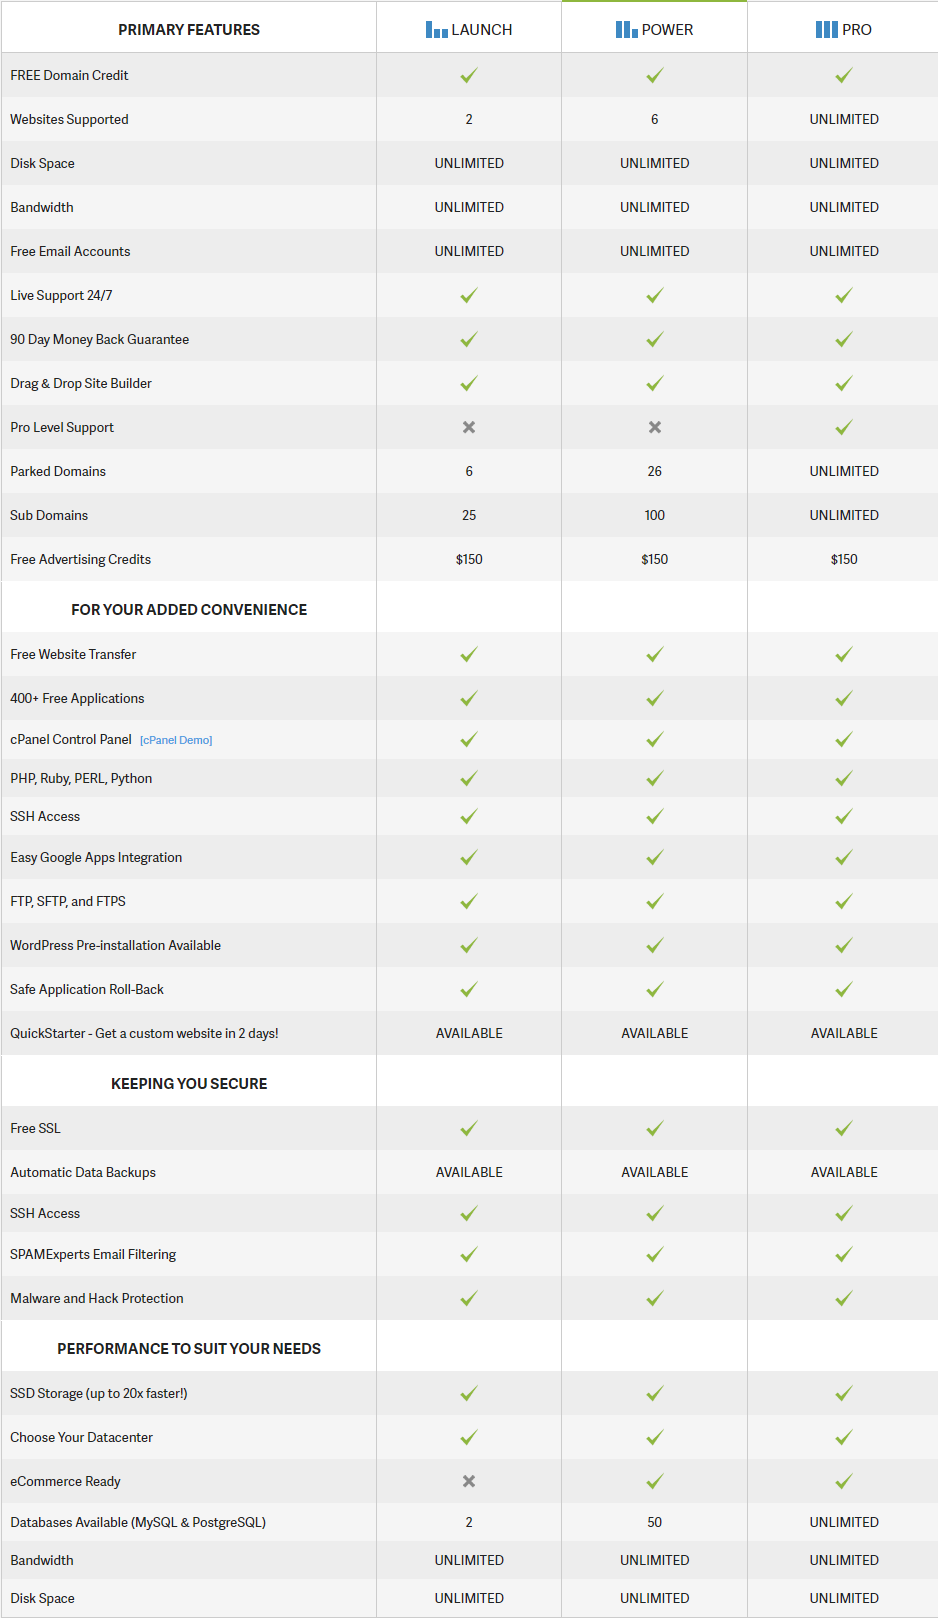Click the Free Advertising Credits $150 under Power
The width and height of the screenshot is (938, 1618).
point(655,559)
